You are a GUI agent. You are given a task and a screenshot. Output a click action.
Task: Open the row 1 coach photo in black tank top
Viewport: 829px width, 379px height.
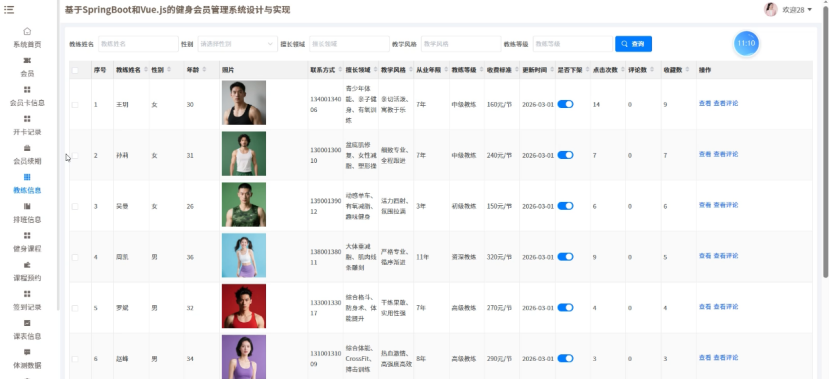(x=244, y=103)
